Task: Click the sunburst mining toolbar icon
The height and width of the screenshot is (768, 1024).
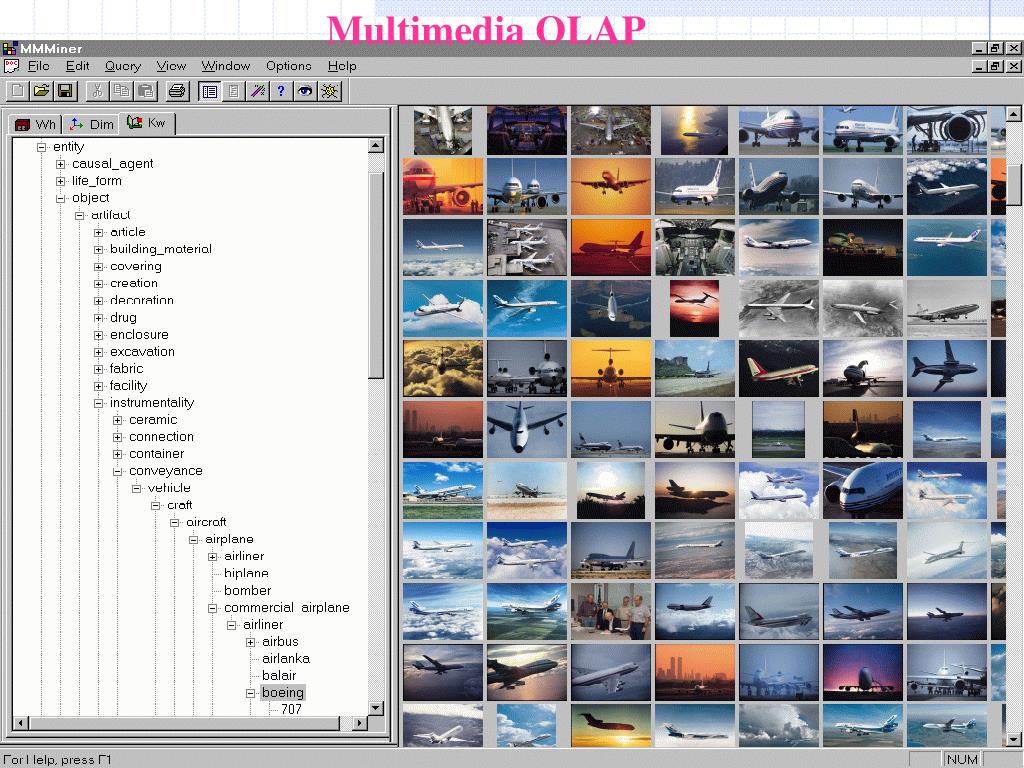Action: [329, 91]
